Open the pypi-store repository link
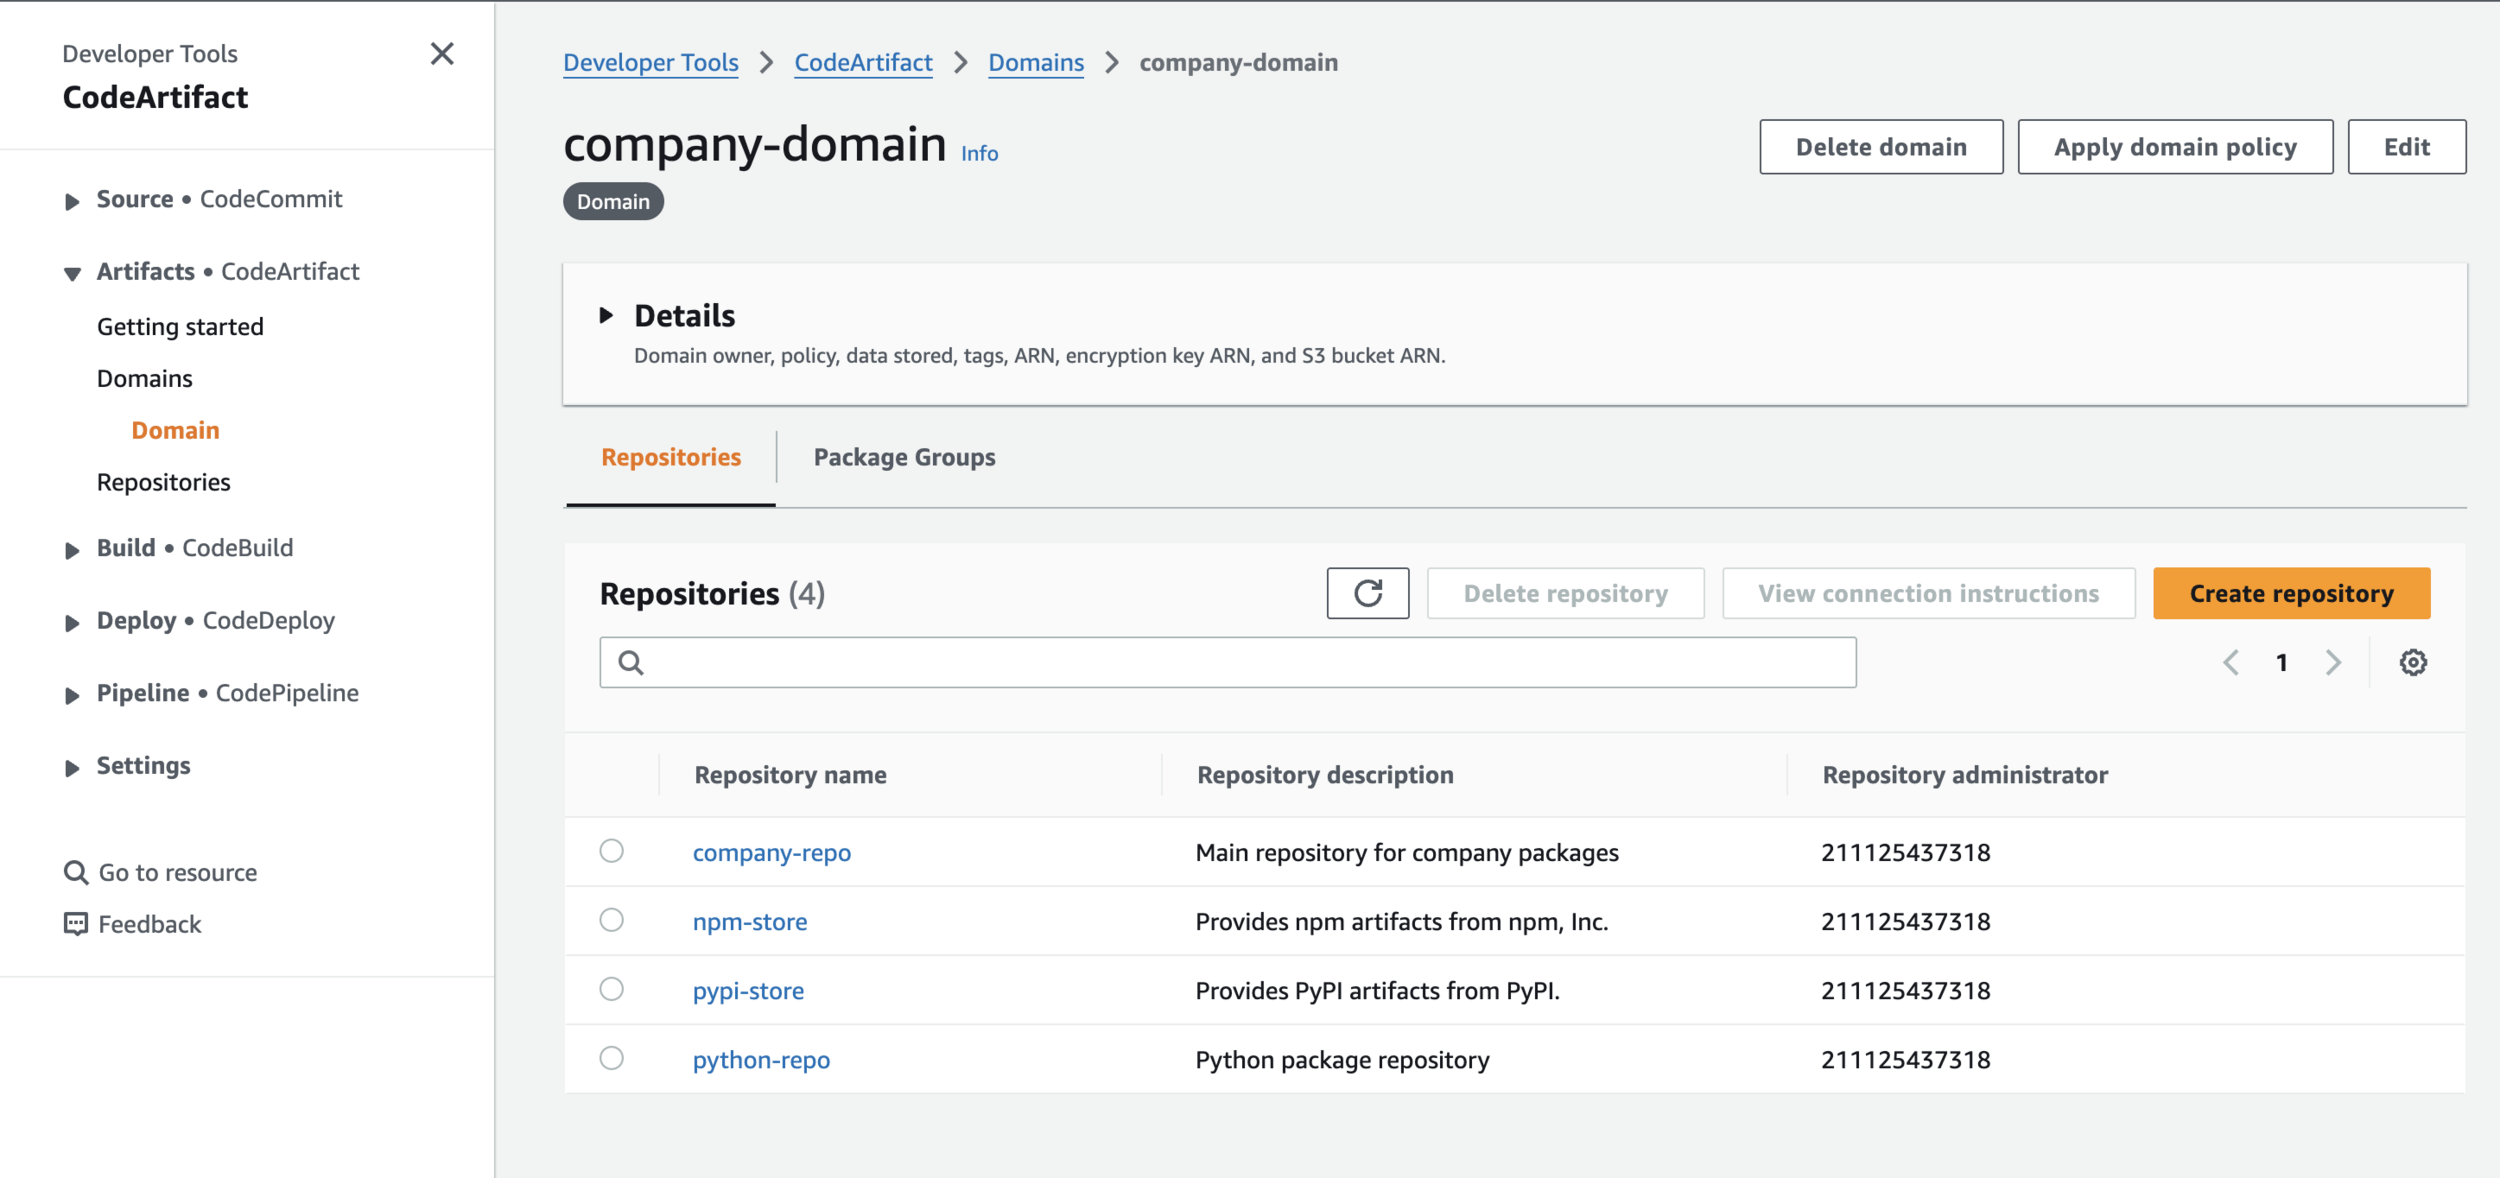Viewport: 2500px width, 1178px height. (x=748, y=990)
